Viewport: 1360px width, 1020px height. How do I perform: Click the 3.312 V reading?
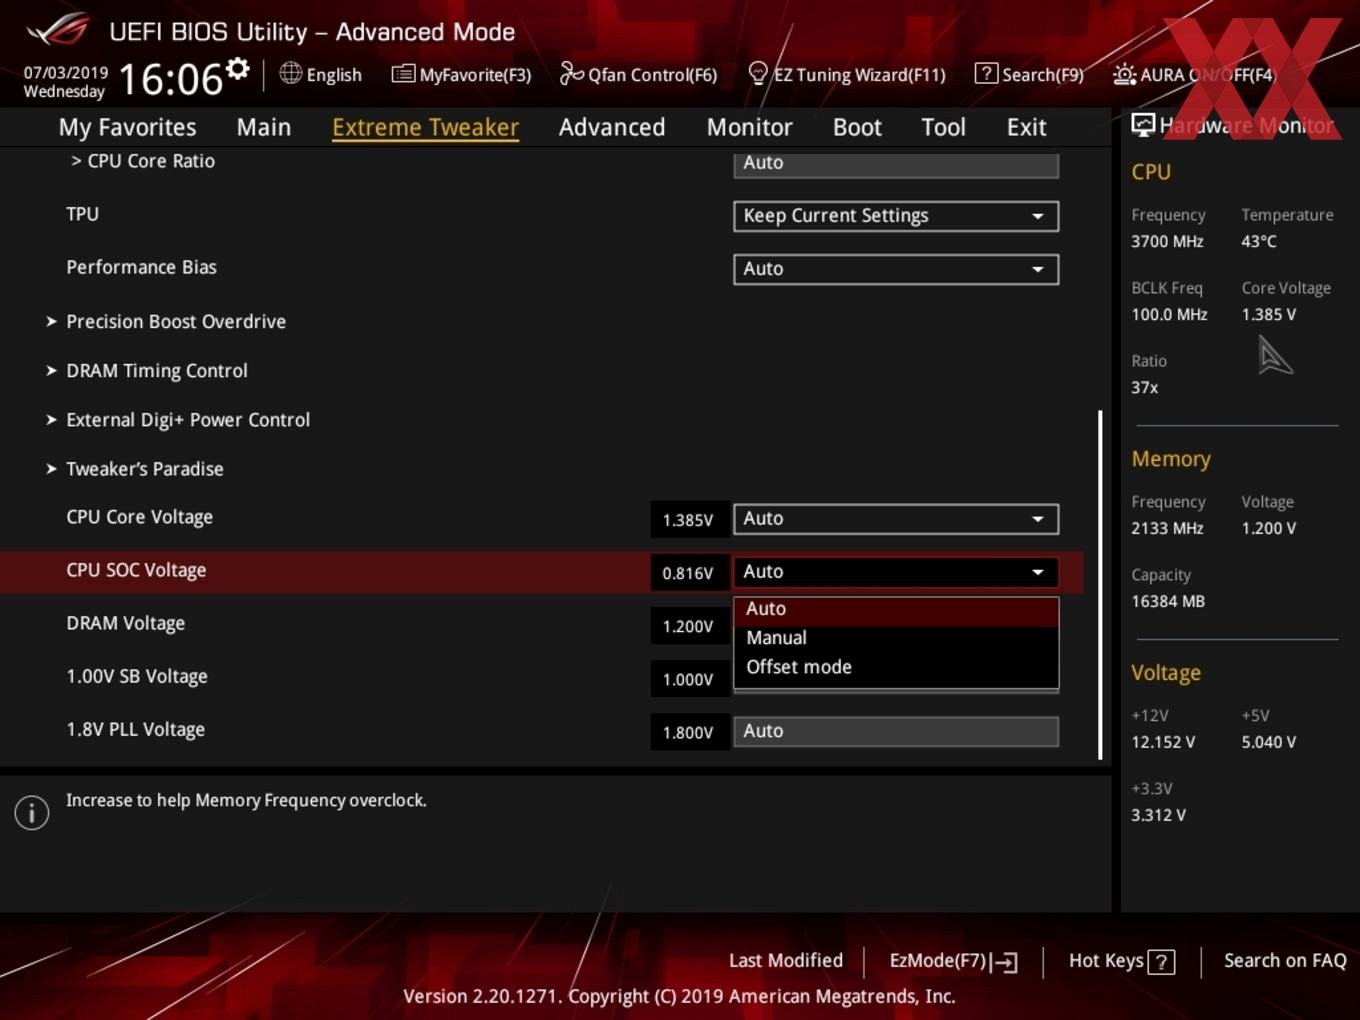pos(1158,815)
